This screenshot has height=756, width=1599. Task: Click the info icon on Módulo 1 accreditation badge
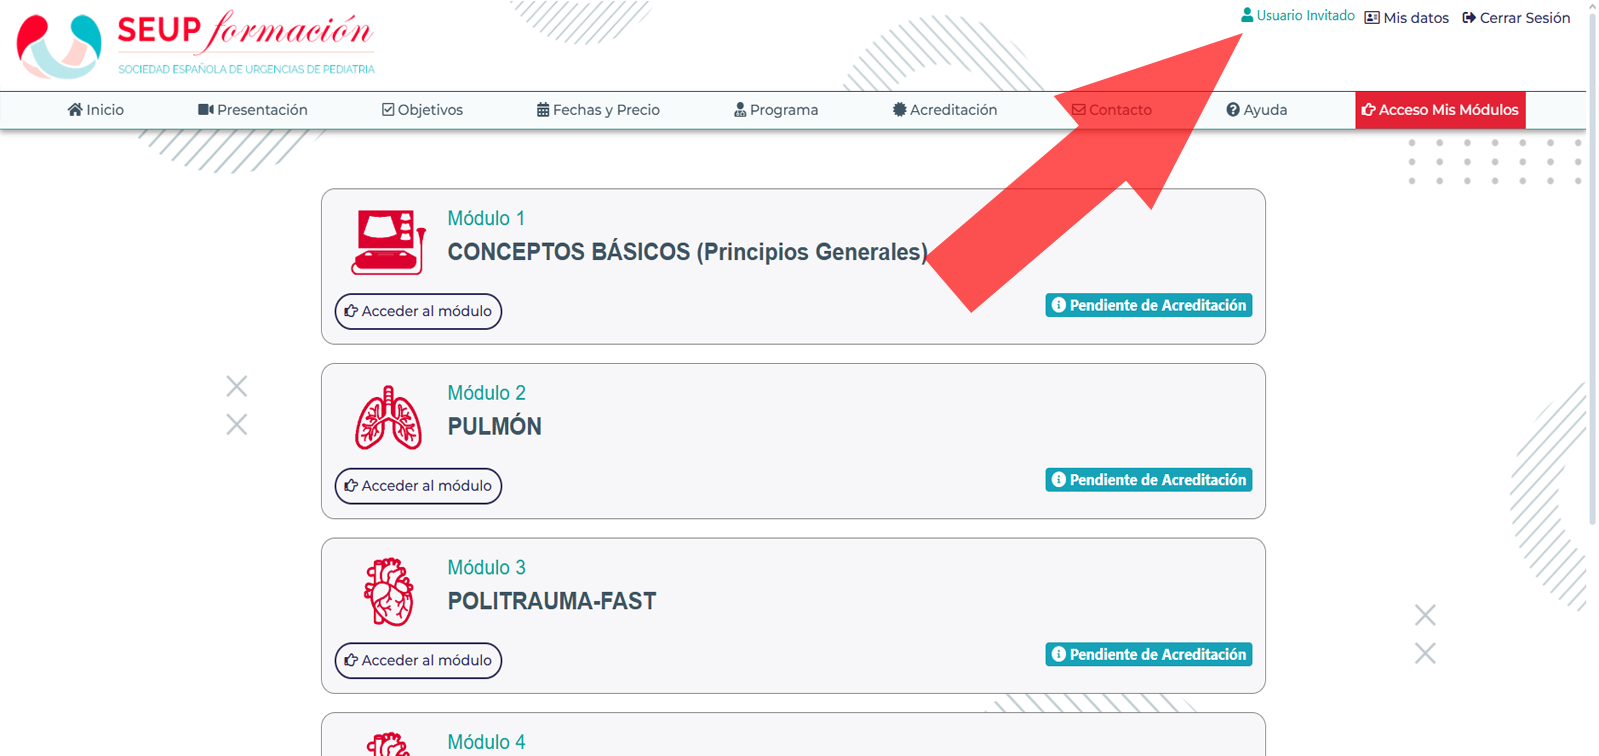(1058, 305)
